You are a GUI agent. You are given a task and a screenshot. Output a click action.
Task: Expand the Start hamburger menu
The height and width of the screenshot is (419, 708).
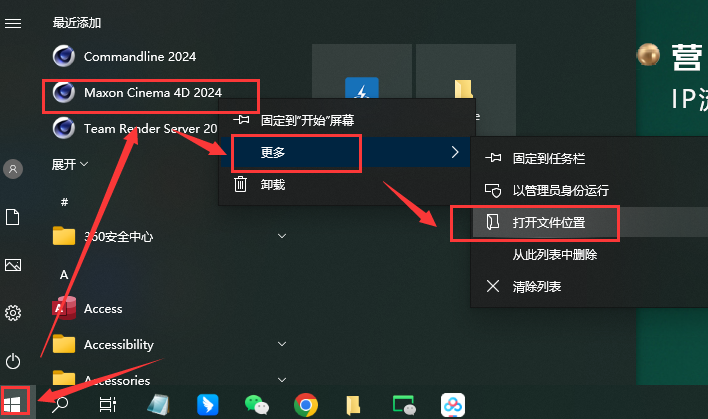click(14, 22)
